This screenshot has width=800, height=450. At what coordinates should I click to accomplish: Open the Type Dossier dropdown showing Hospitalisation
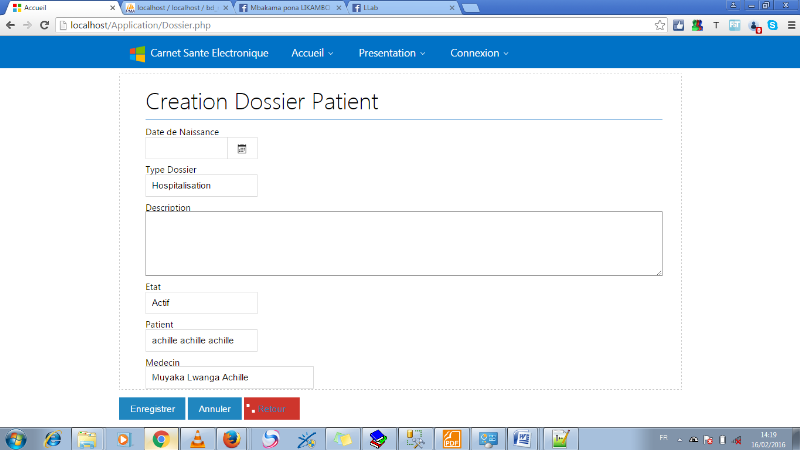[x=202, y=186]
